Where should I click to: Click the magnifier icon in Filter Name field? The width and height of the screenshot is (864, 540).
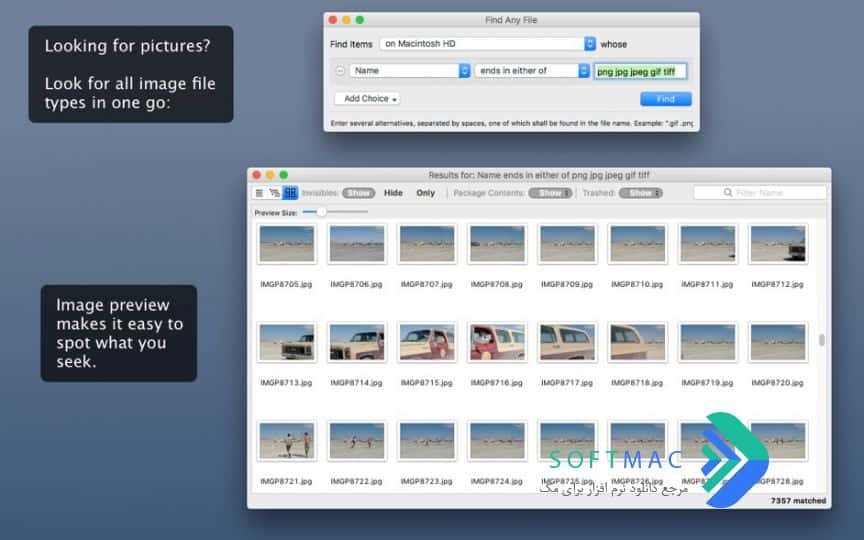(728, 193)
